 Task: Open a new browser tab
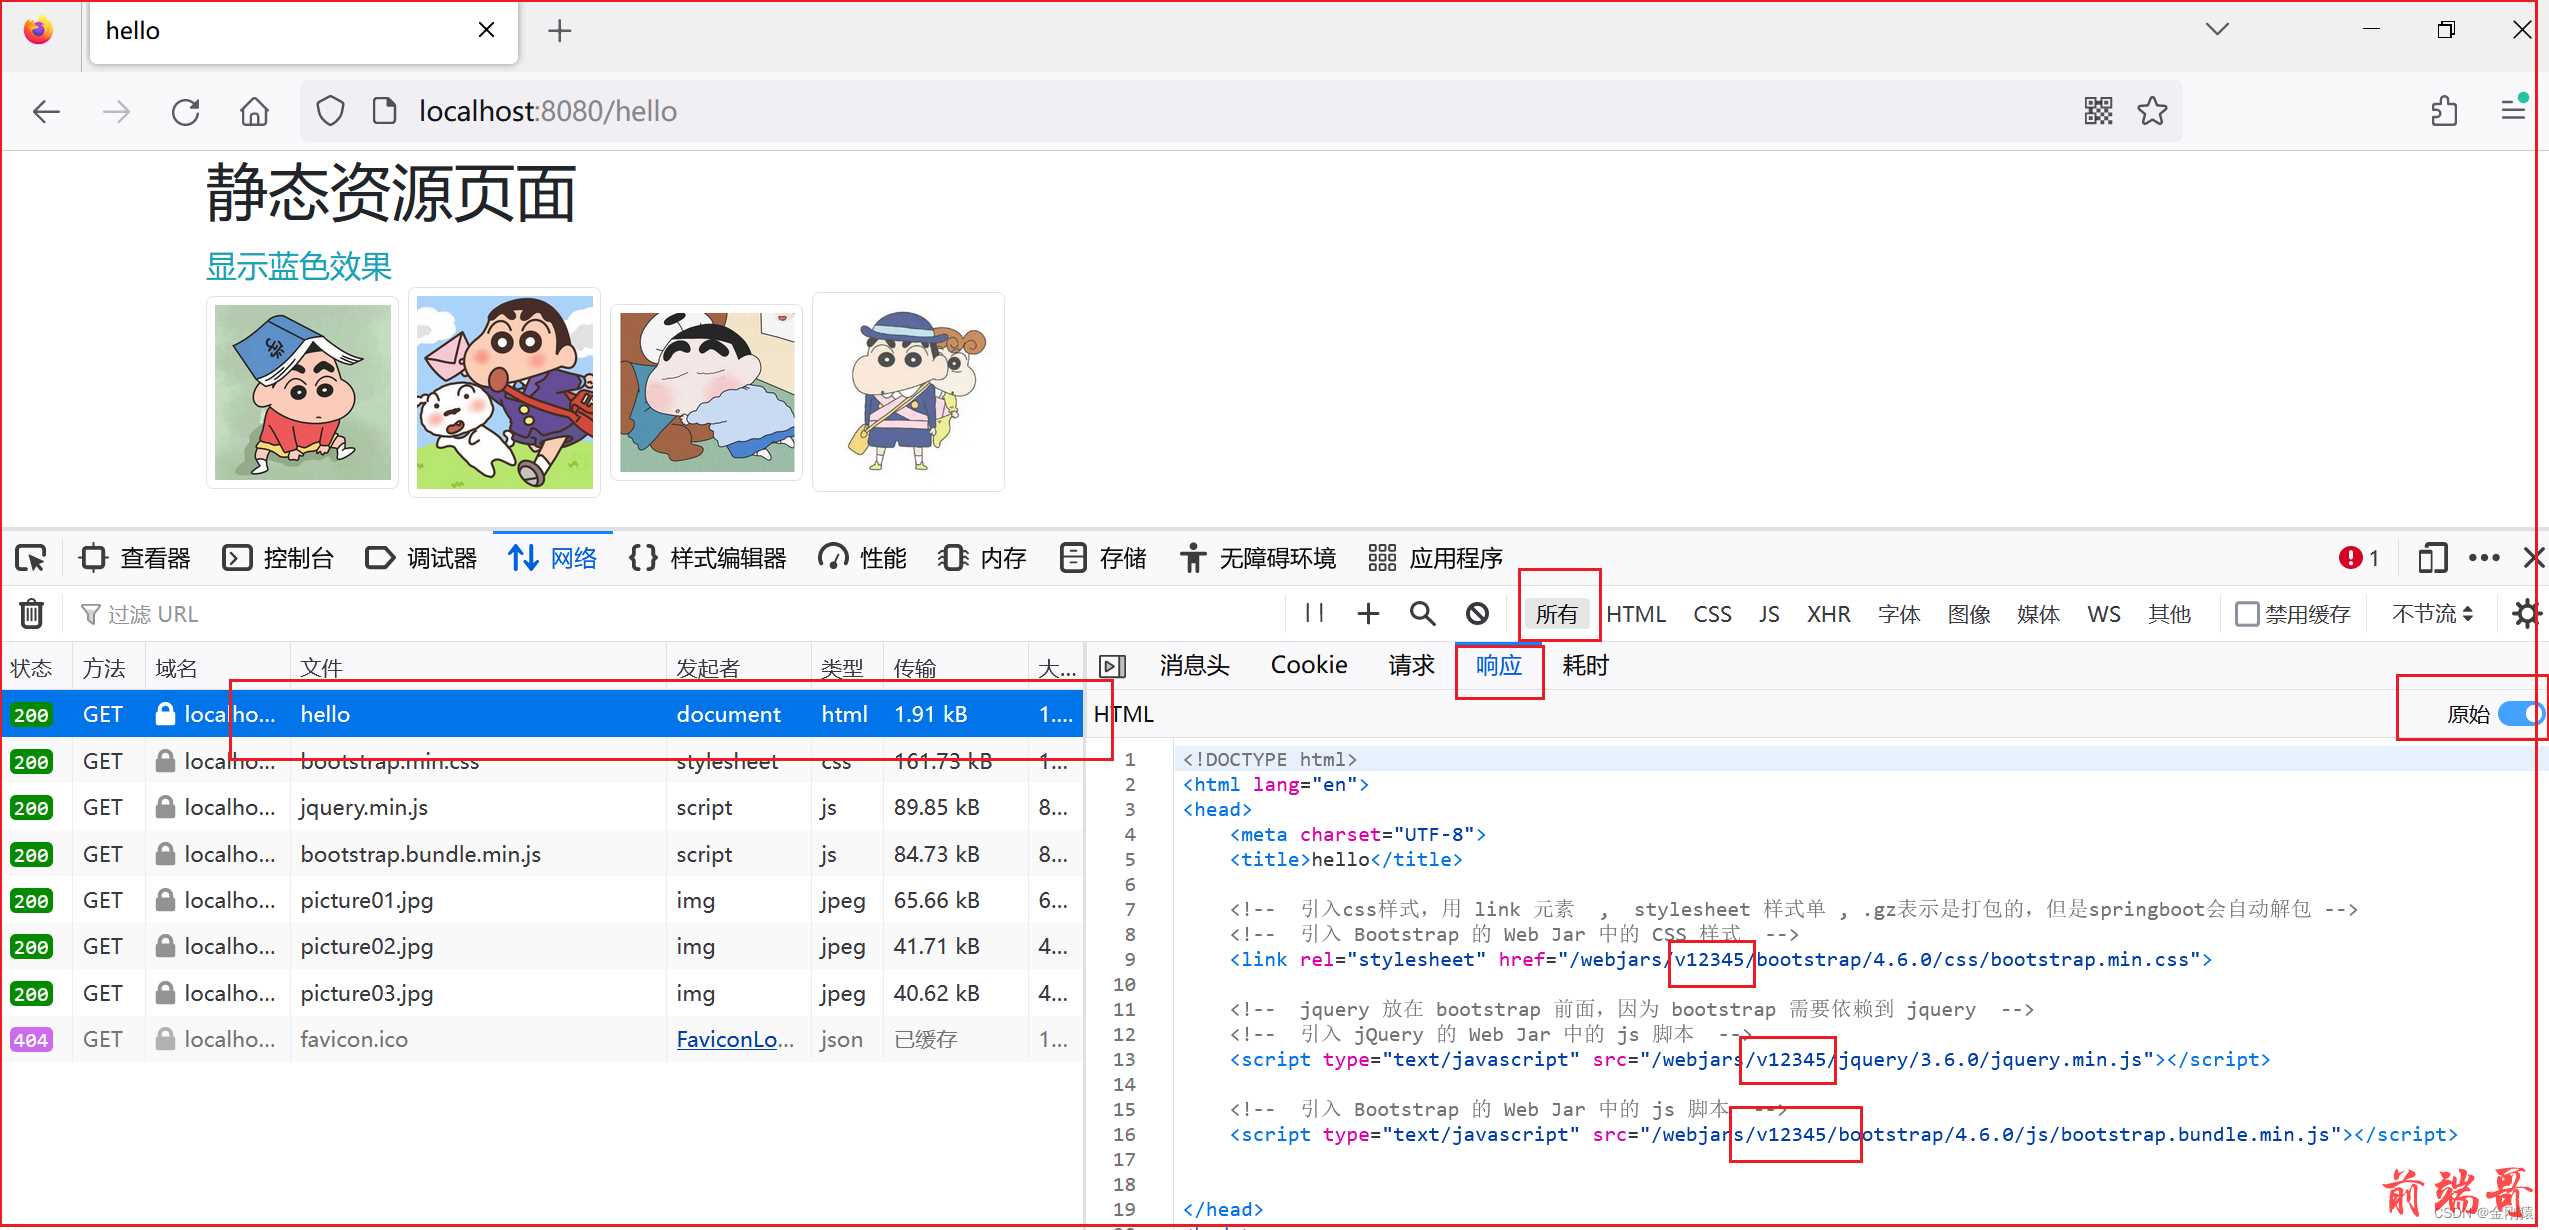[560, 31]
